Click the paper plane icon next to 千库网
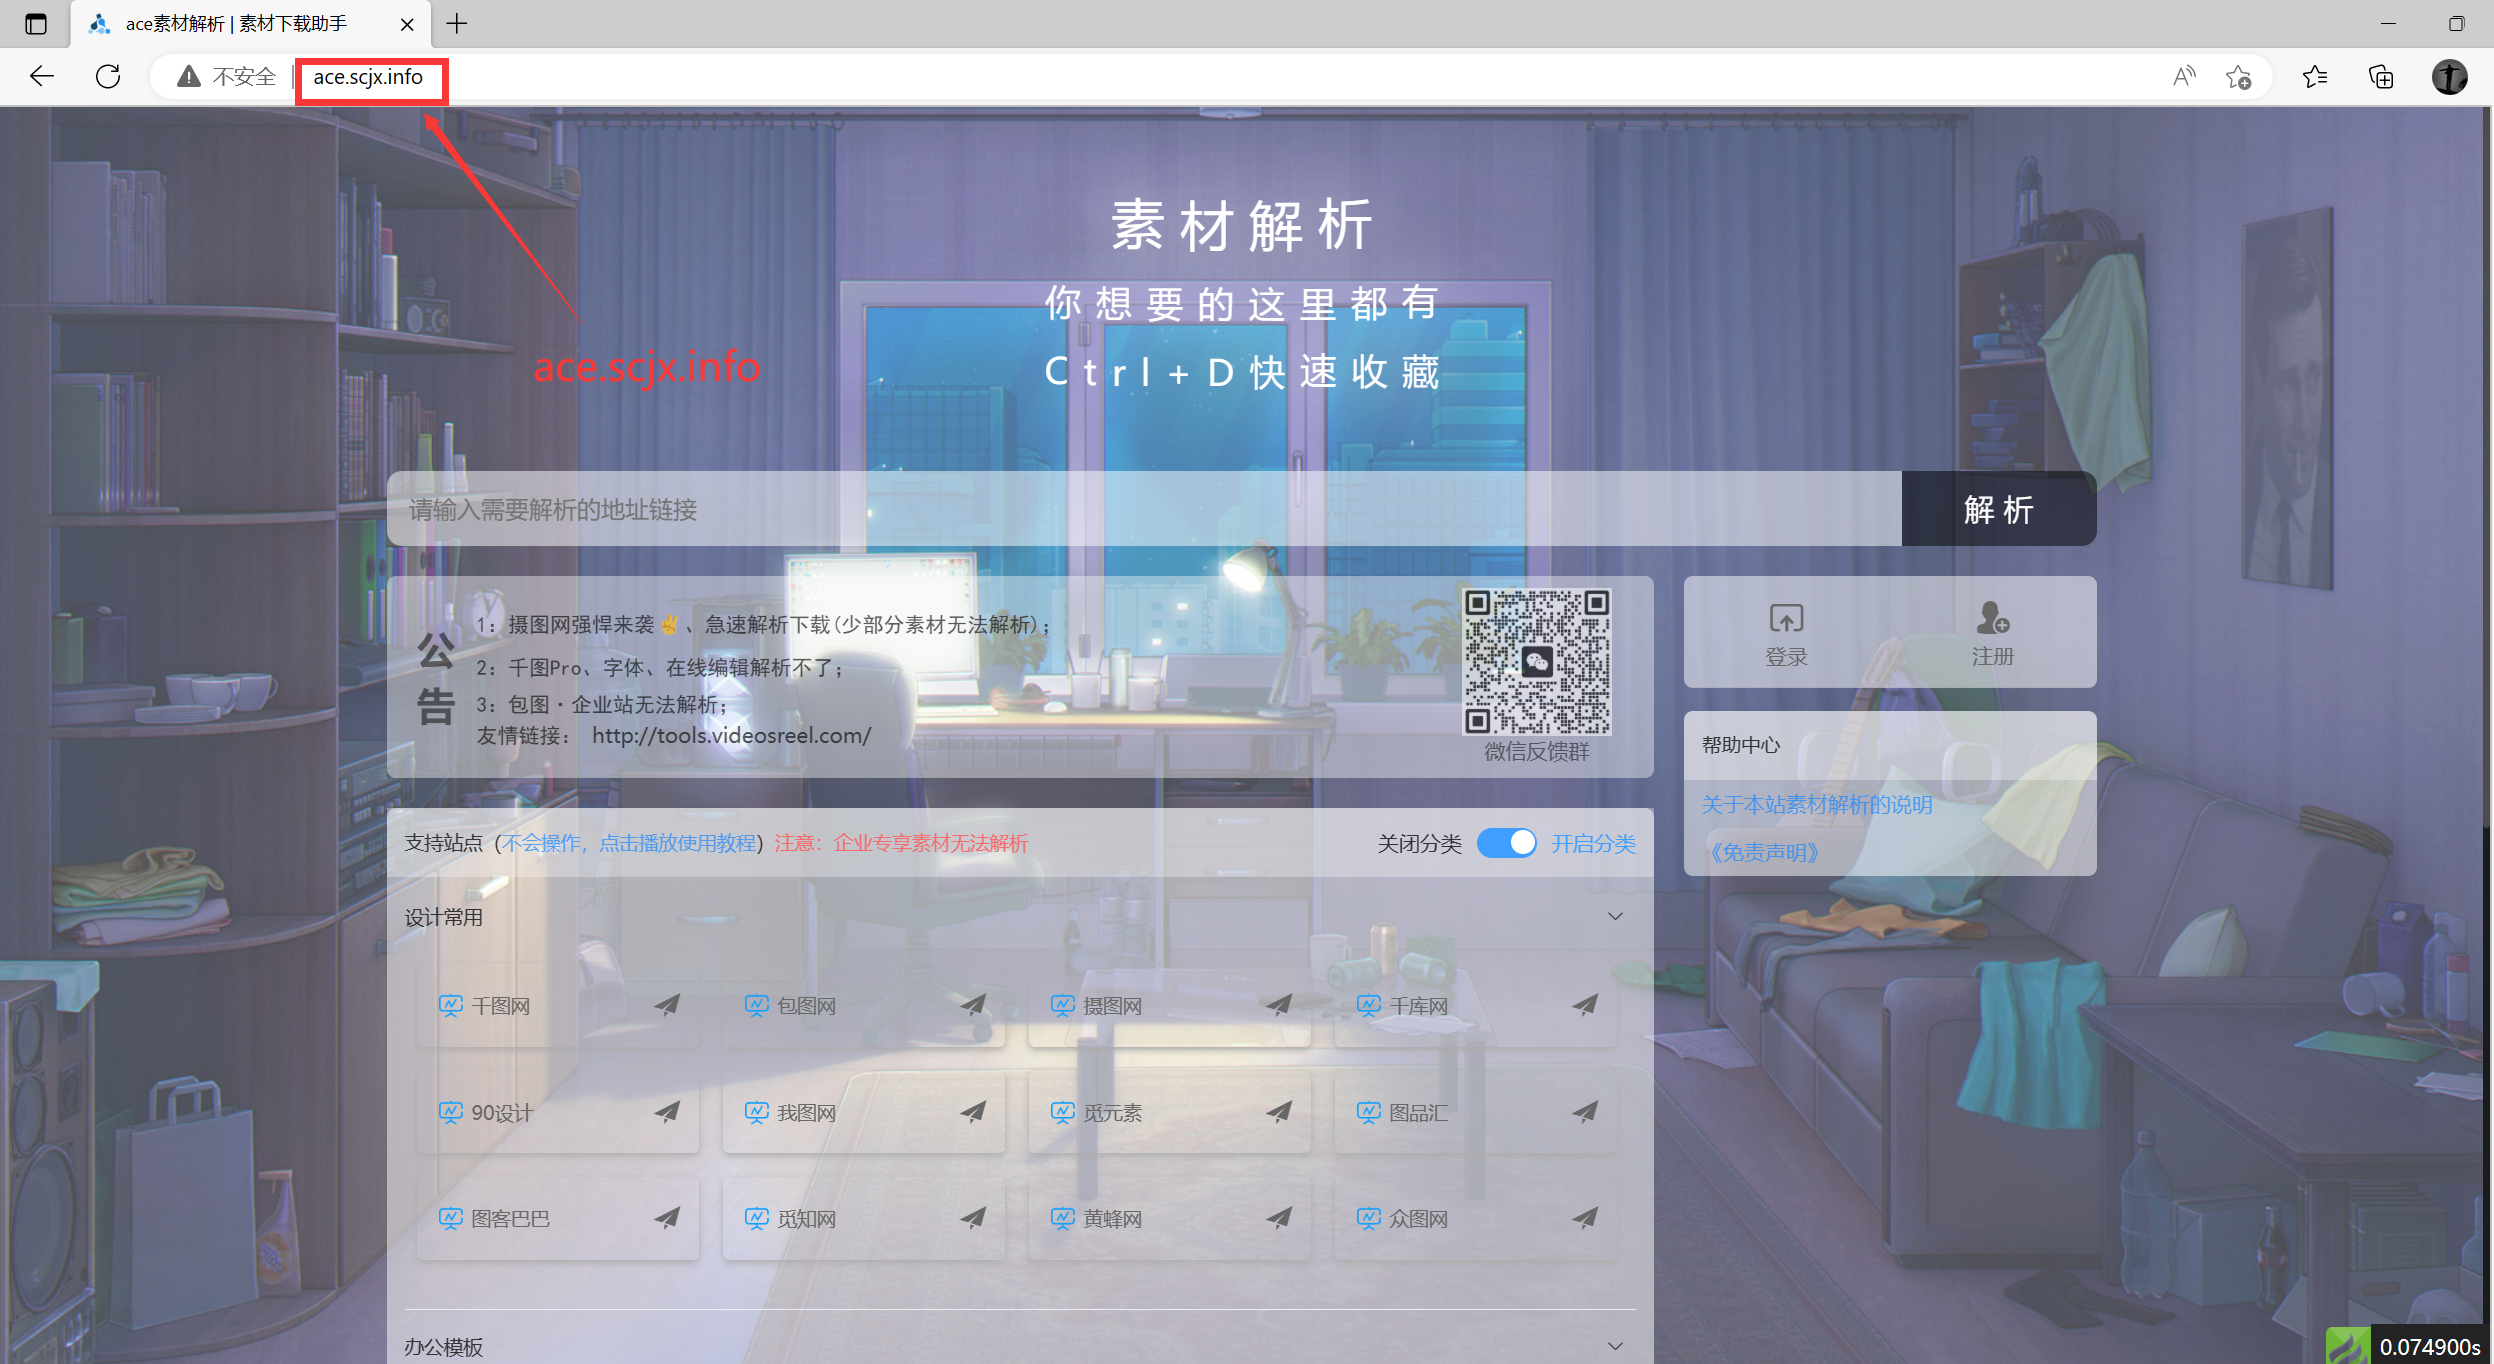 (x=1585, y=1005)
